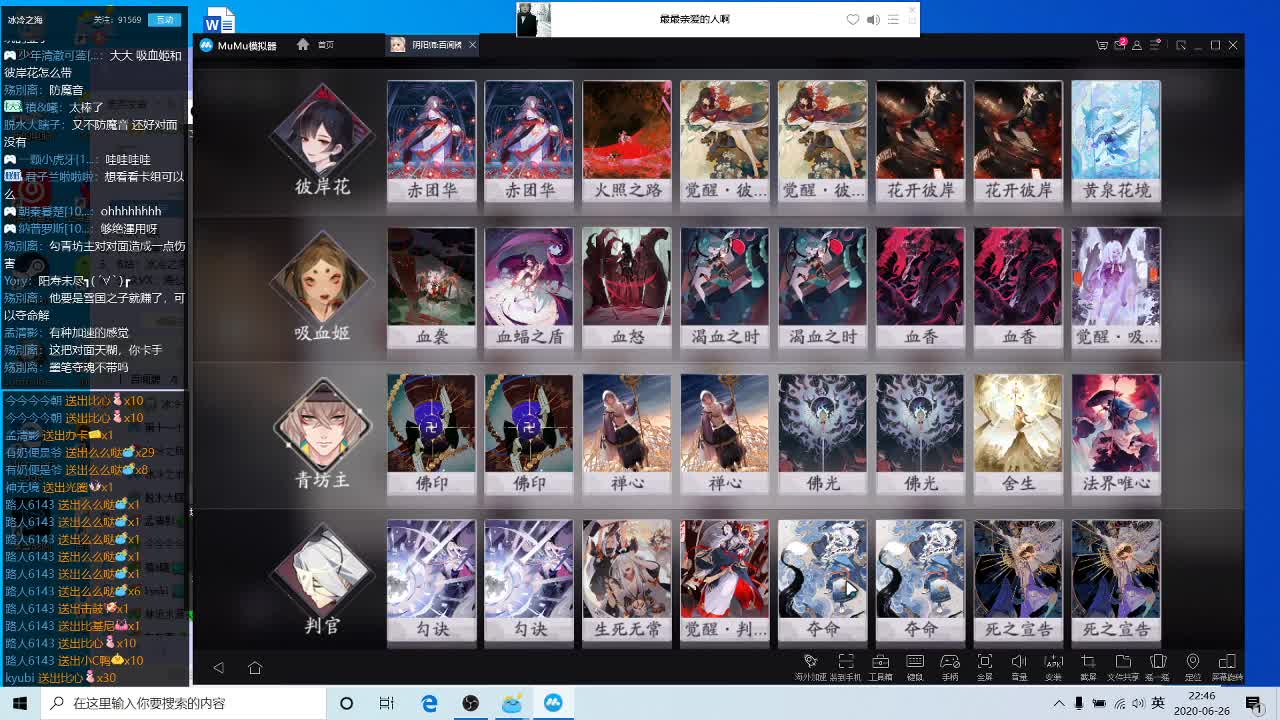Open the 生死无常 card
Viewport: 1280px width, 720px height.
coord(627,581)
